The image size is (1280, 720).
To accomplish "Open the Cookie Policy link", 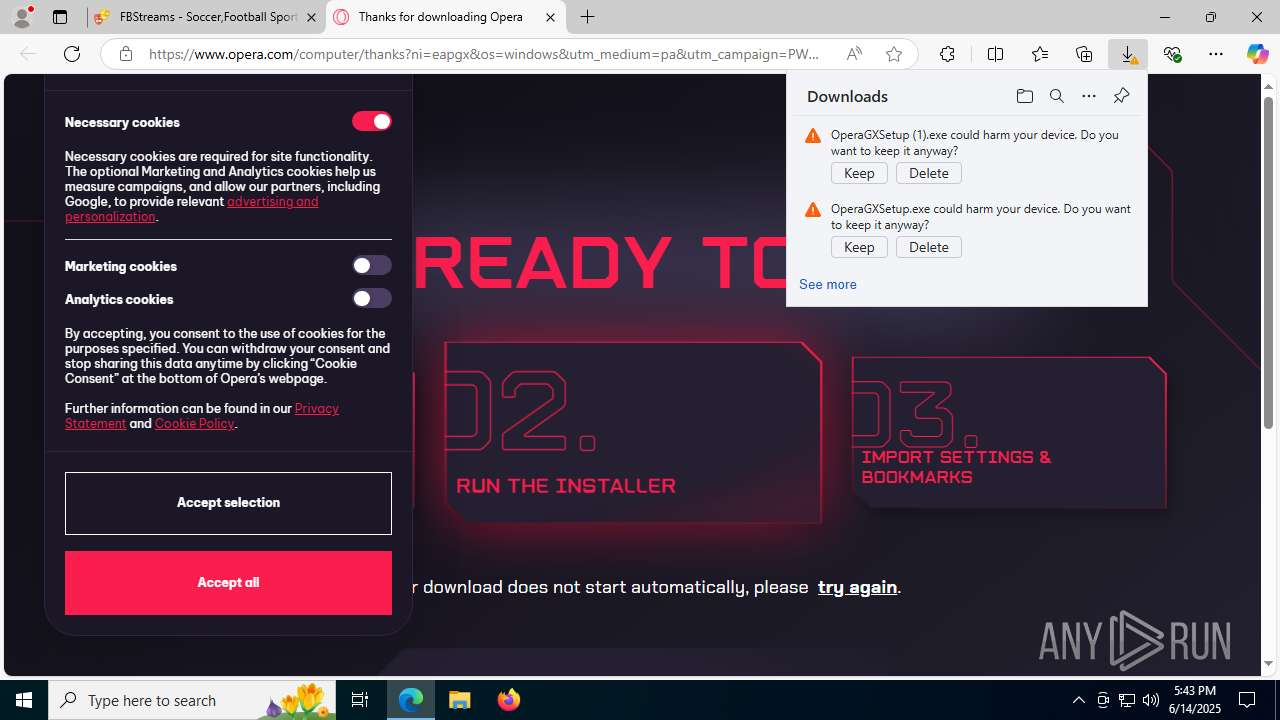I will pyautogui.click(x=194, y=423).
